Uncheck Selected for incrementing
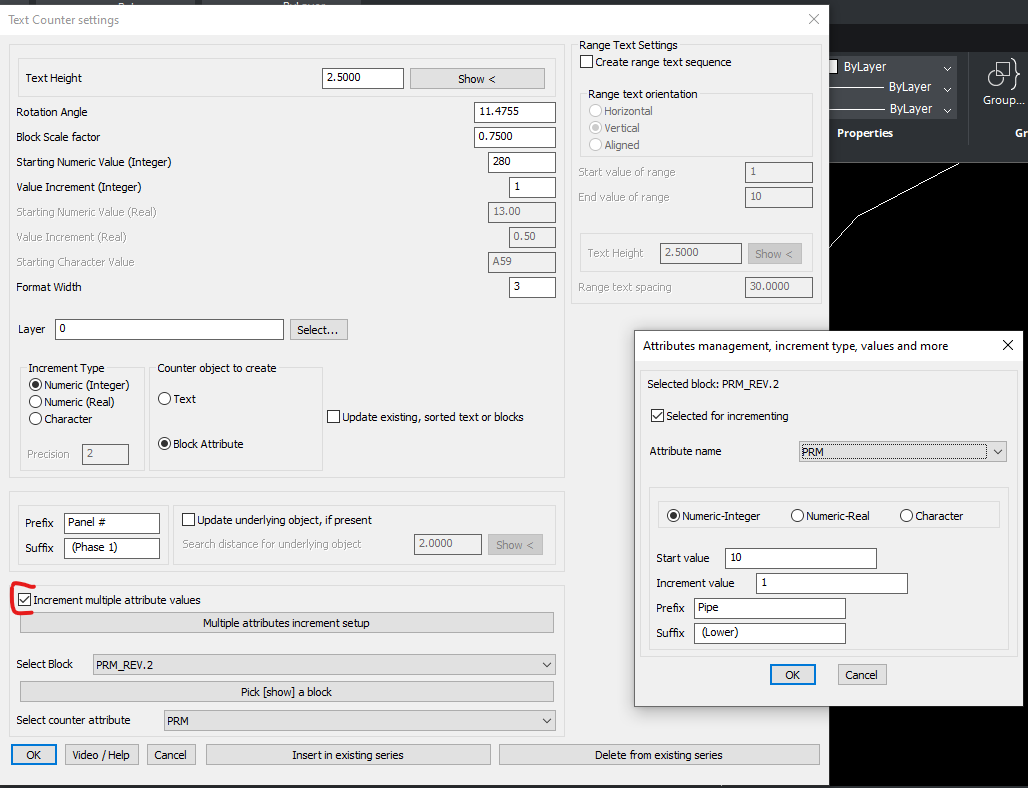Screen dimensions: 1028x788 pyautogui.click(x=658, y=417)
